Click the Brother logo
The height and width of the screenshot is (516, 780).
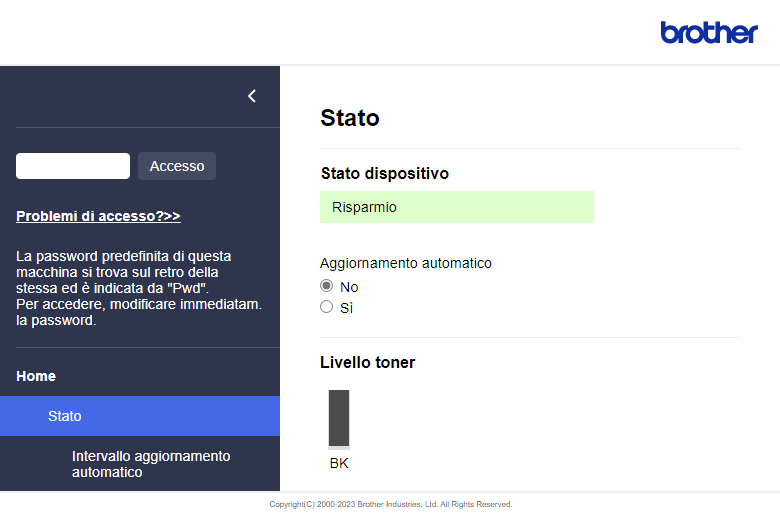click(x=709, y=33)
